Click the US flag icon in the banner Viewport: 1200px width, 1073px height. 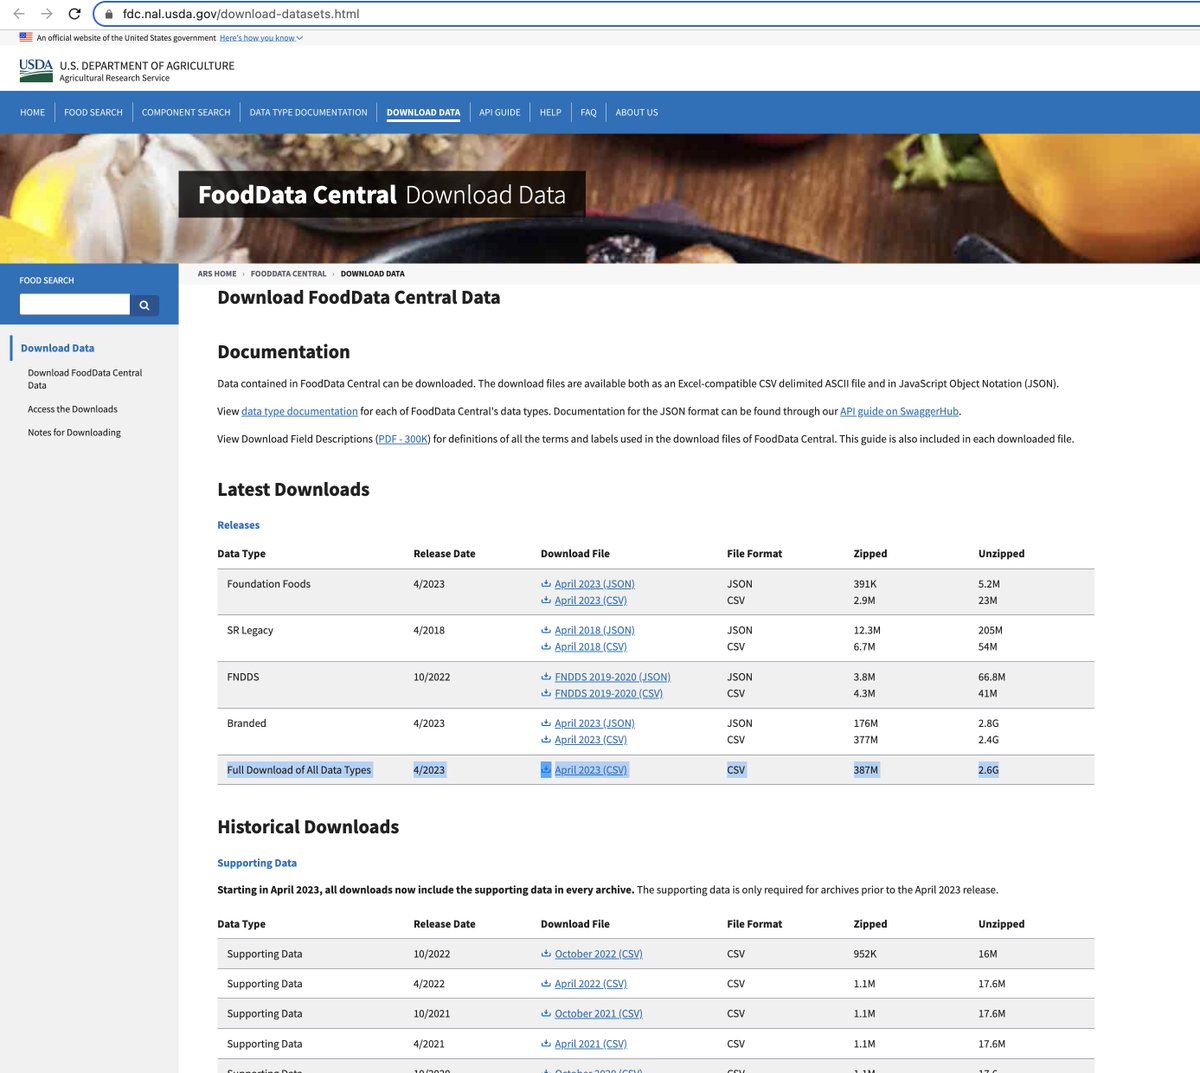[x=26, y=37]
